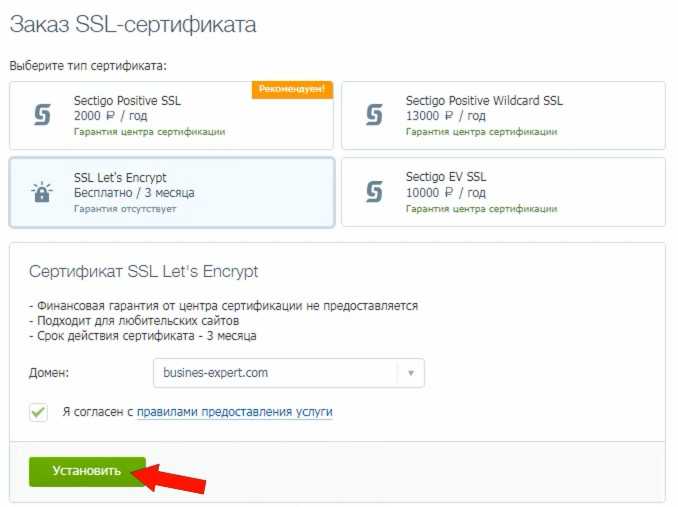
Task: Click the Заказ SSL-сертификата page heading
Action: (x=133, y=24)
